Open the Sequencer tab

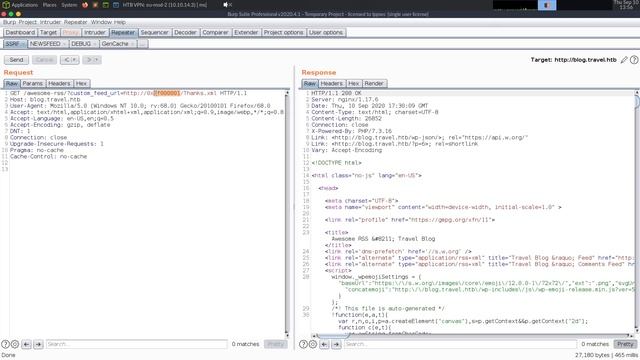click(154, 32)
